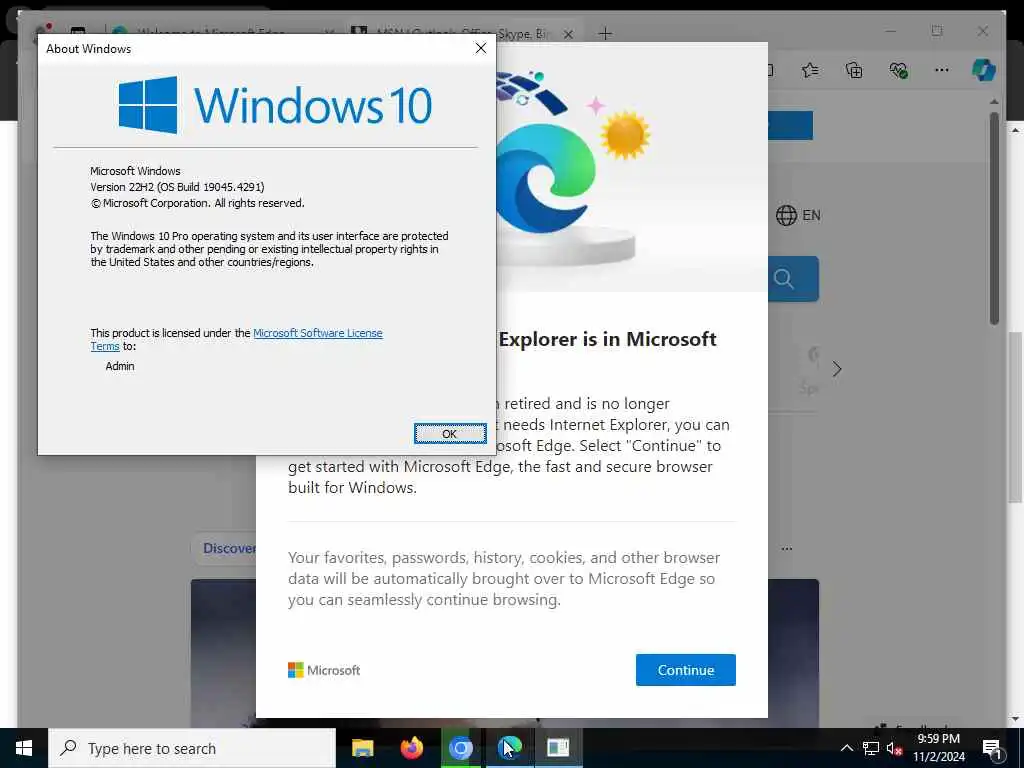Open the Copilot icon in Edge

tap(984, 70)
